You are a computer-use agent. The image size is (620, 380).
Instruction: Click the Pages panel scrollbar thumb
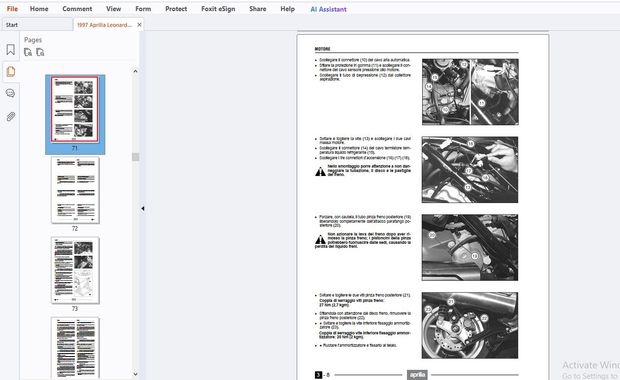(x=135, y=157)
